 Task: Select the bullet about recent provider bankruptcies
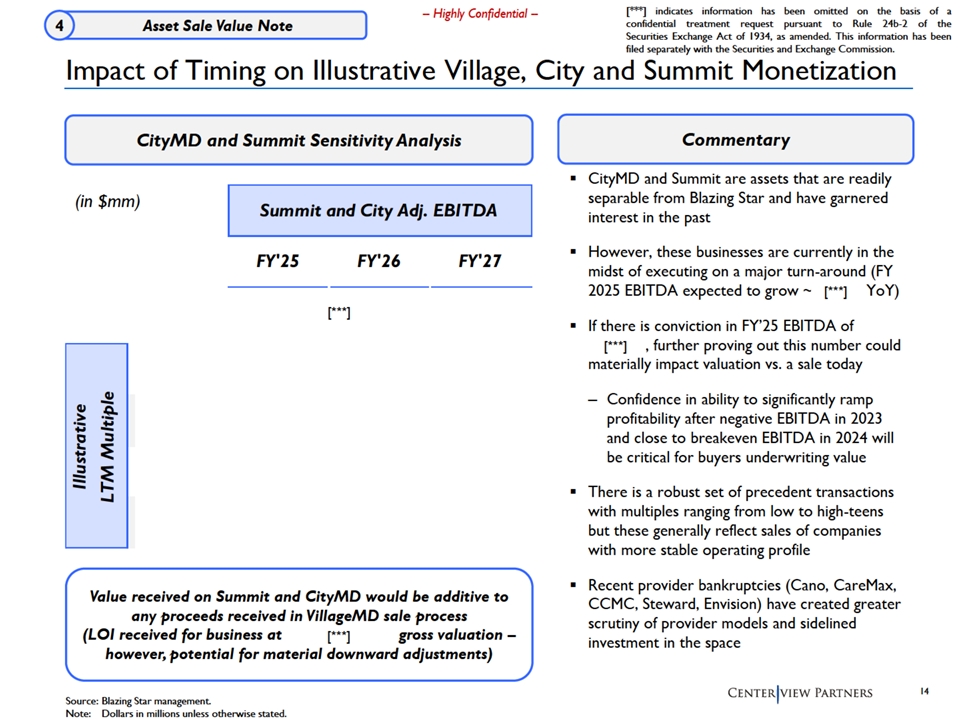744,614
